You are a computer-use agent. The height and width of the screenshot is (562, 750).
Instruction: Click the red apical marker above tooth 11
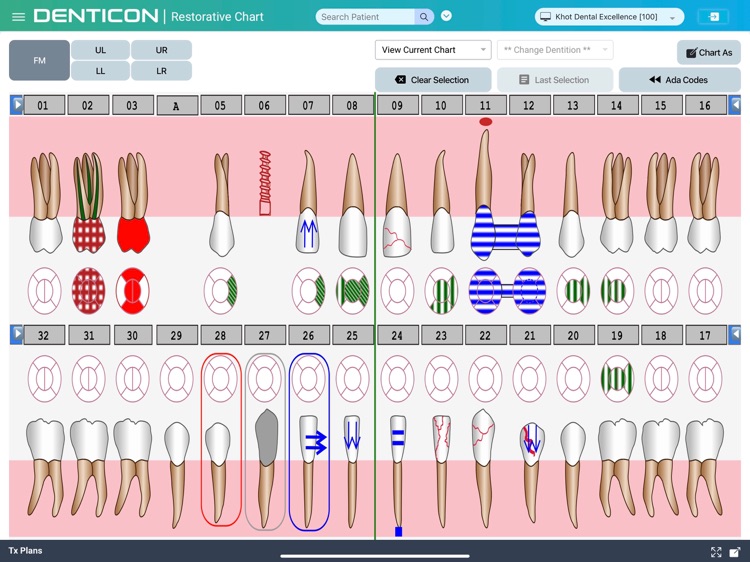tap(485, 122)
